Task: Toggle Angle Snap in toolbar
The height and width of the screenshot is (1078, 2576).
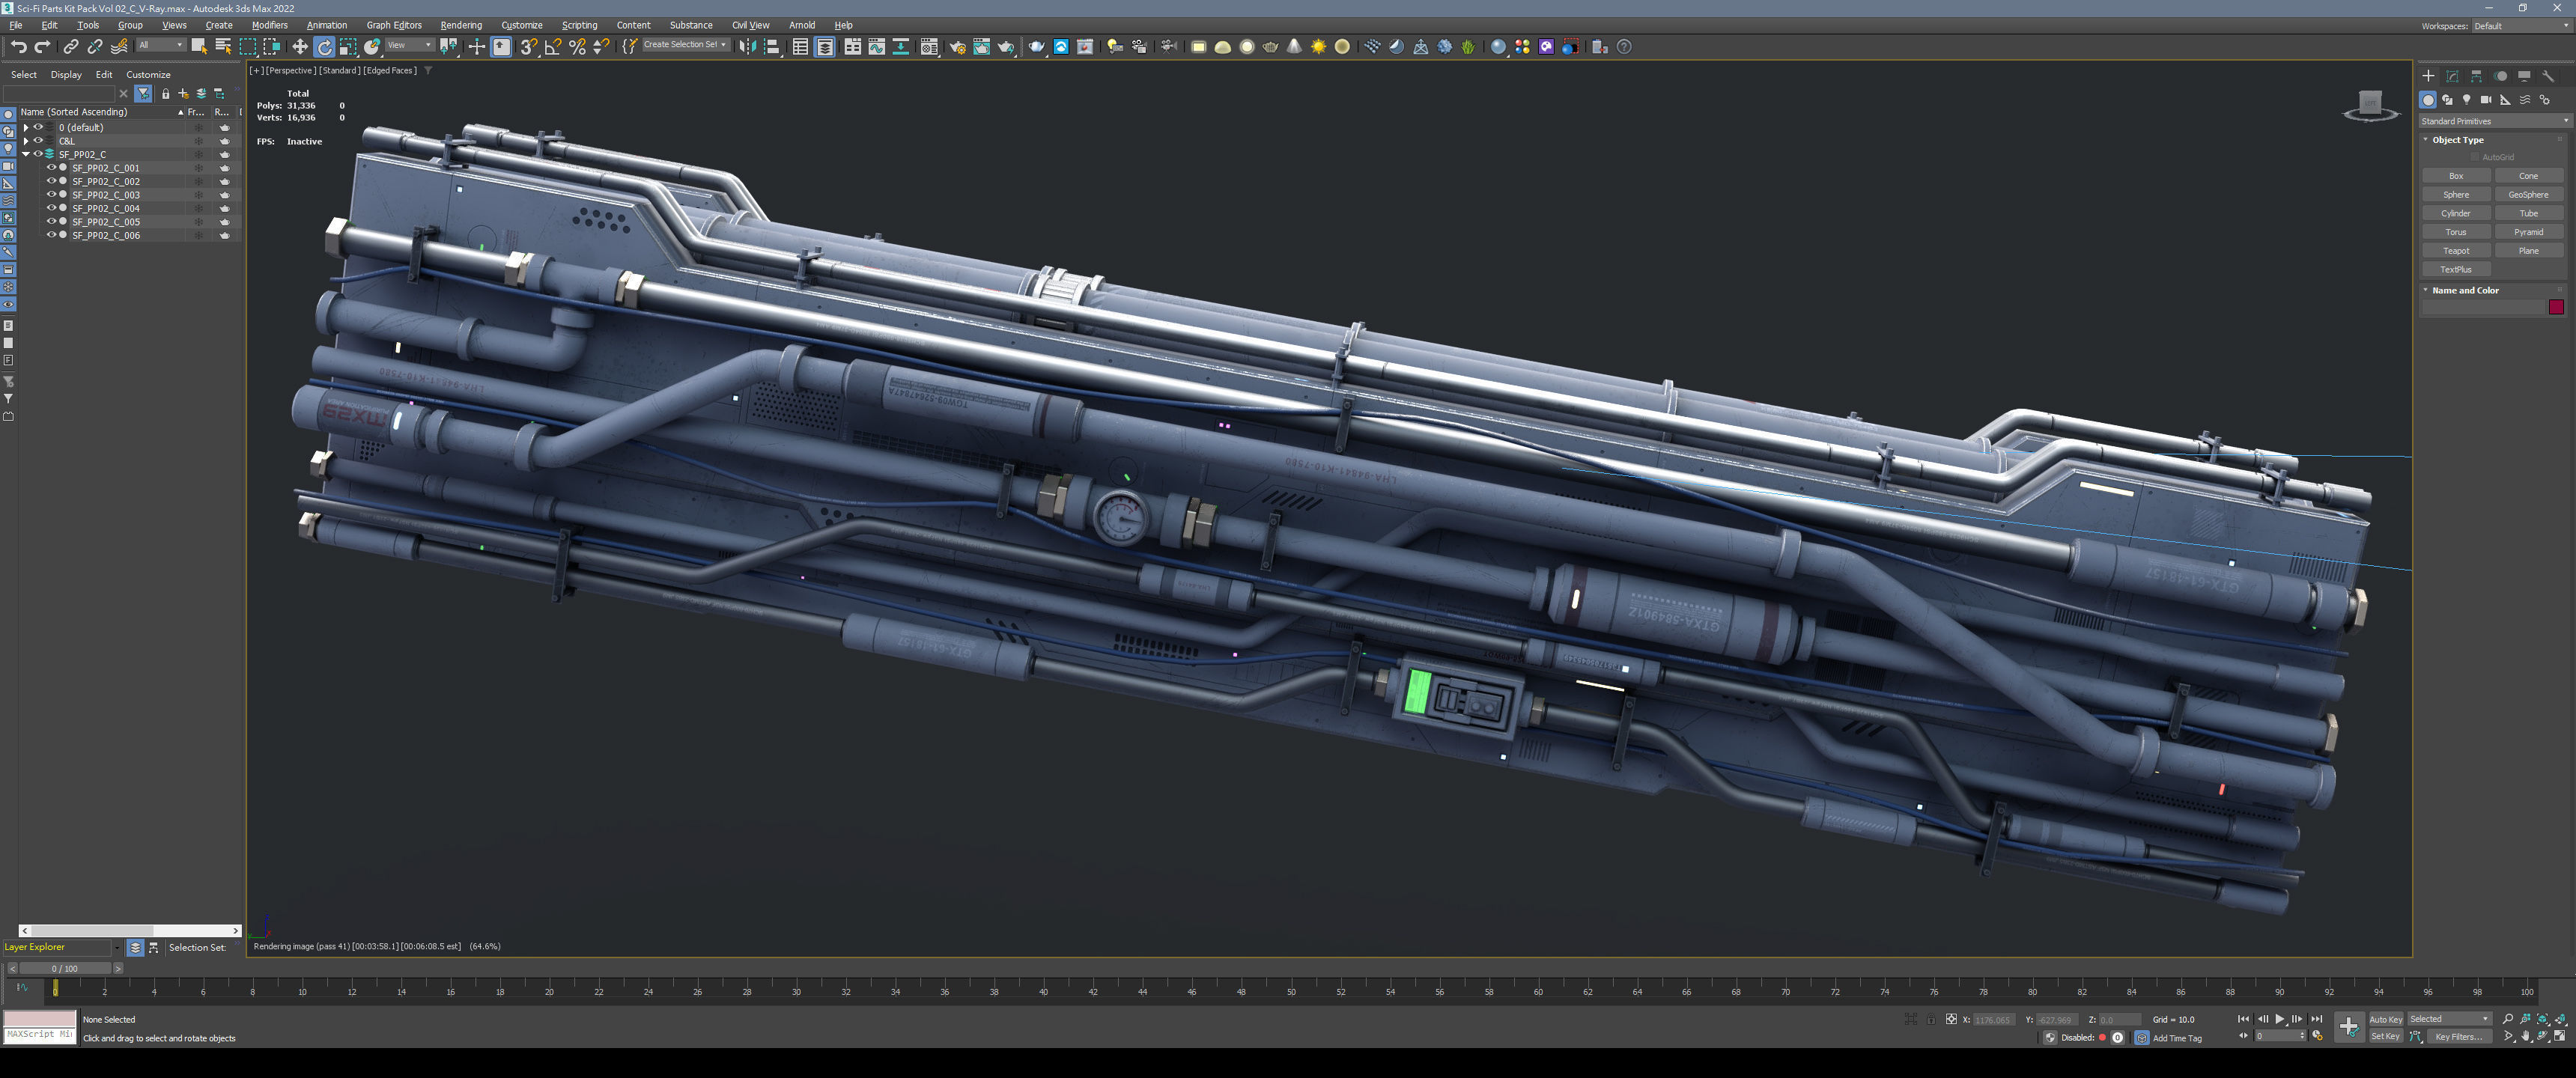Action: 552,47
